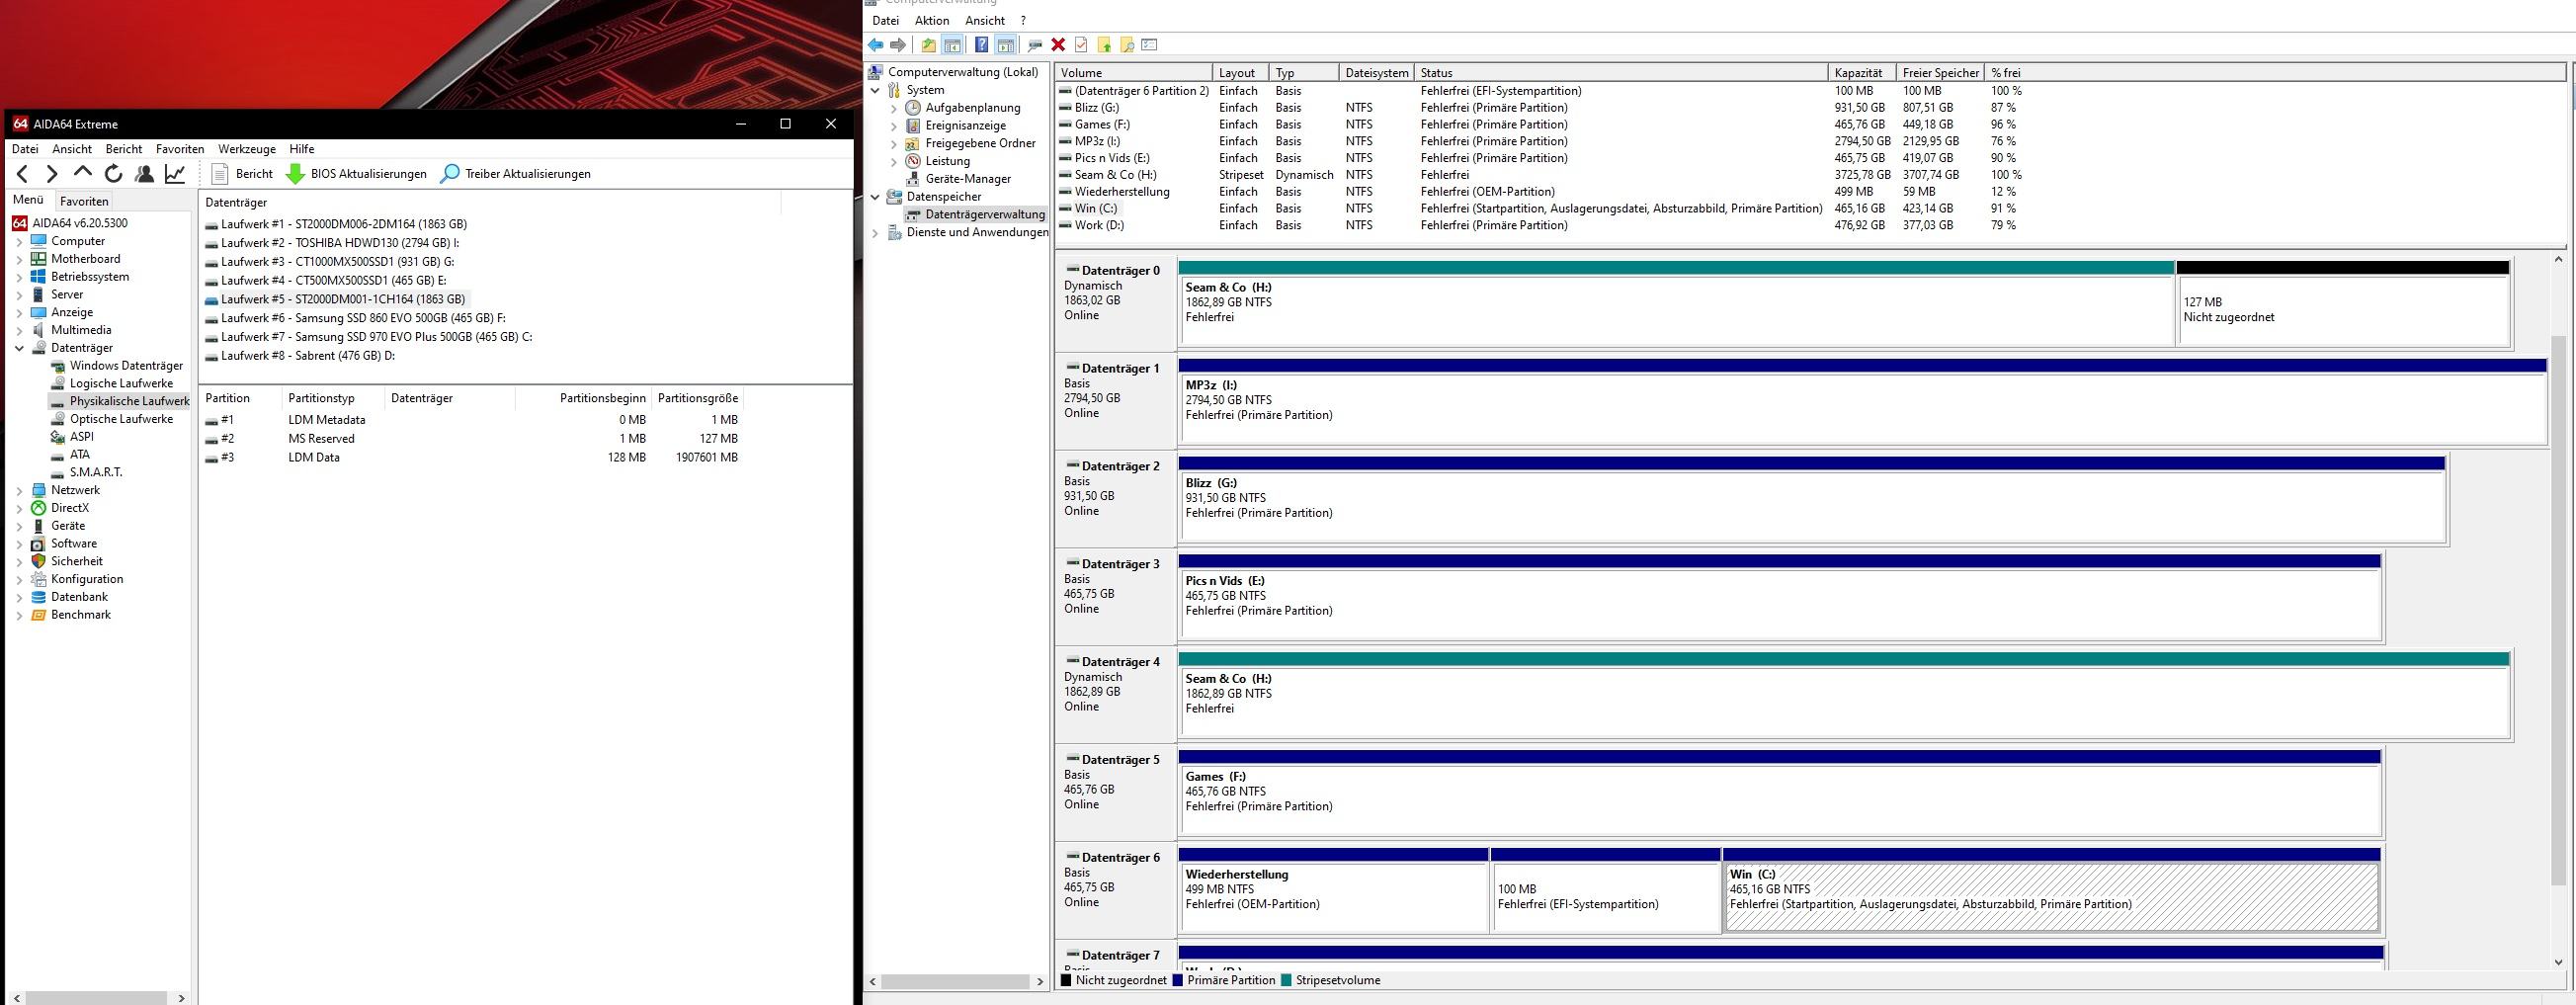Screen dimensions: 2576x1005
Task: Switch to Menü tab in AIDA64
Action: [x=28, y=200]
